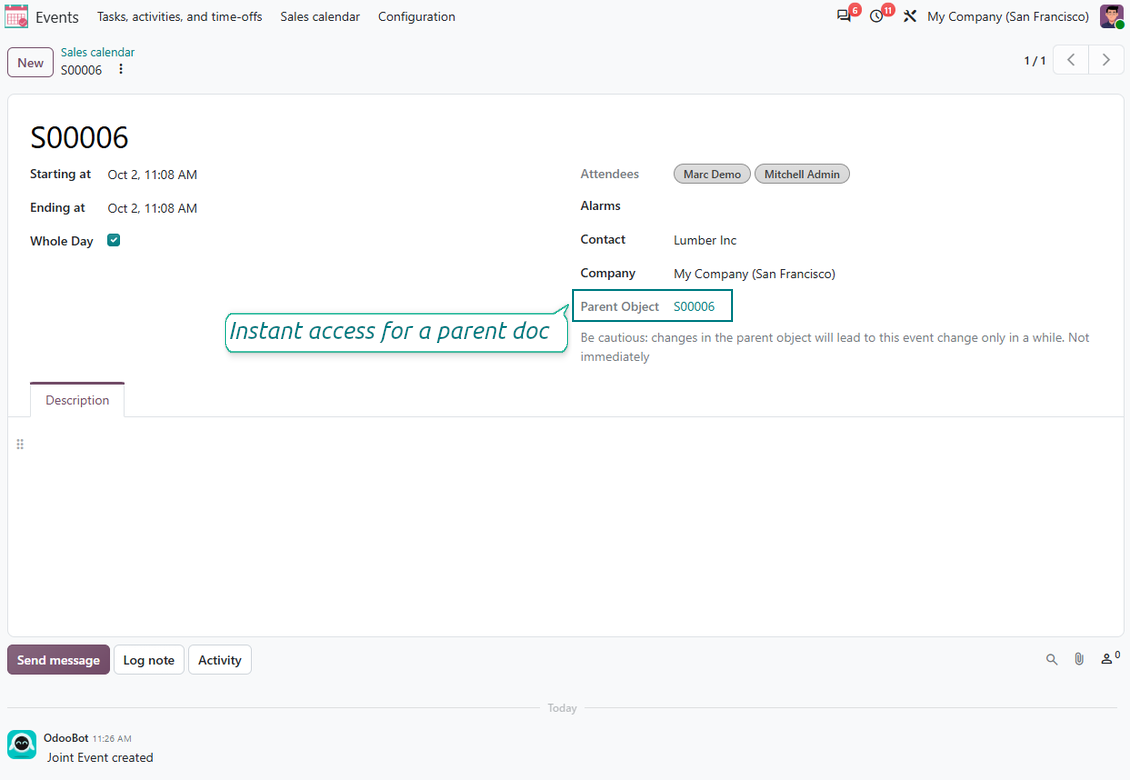The width and height of the screenshot is (1130, 780).
Task: Open the user avatar menu
Action: [1111, 16]
